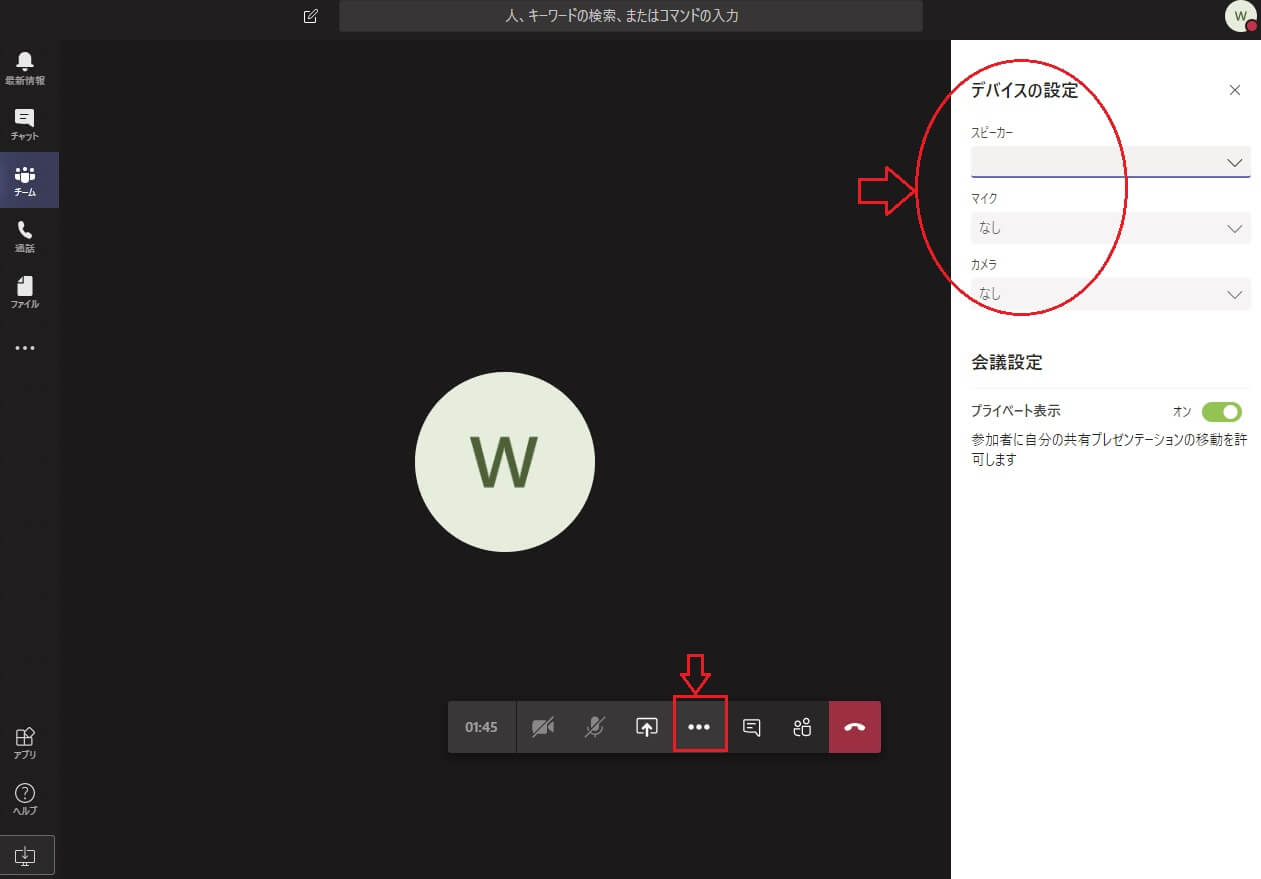Screen dimensions: 1261x879
Task: Open more actions in call toolbar
Action: (699, 727)
